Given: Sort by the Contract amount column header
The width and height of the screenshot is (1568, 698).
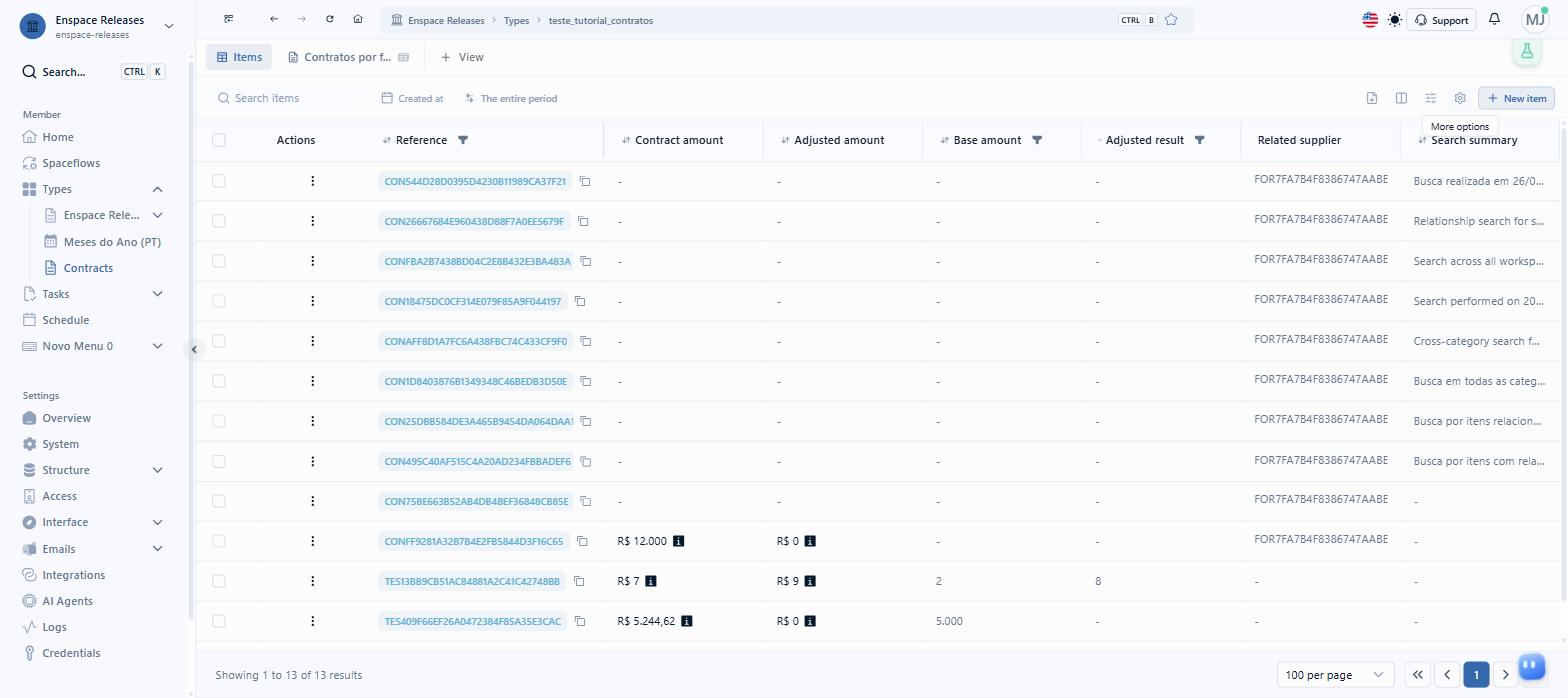Looking at the screenshot, I should 679,140.
